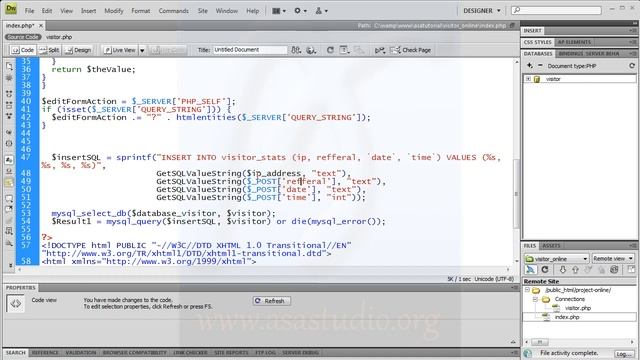Click Select Parent Tag icon

tap(9, 132)
